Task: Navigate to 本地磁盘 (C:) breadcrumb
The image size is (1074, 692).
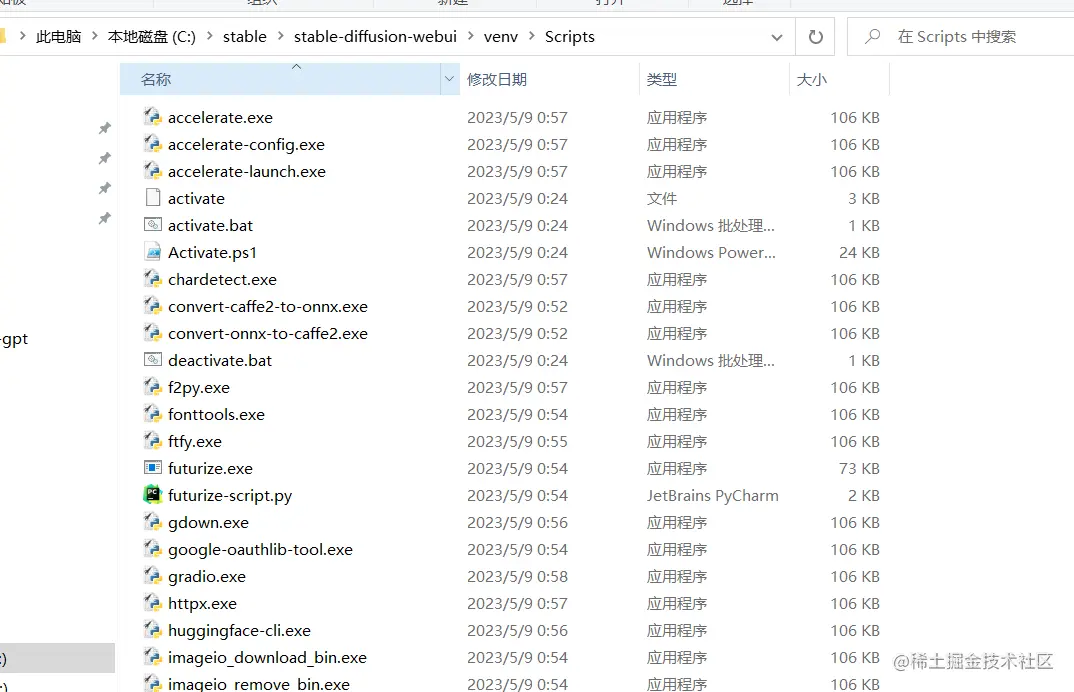Action: [151, 36]
